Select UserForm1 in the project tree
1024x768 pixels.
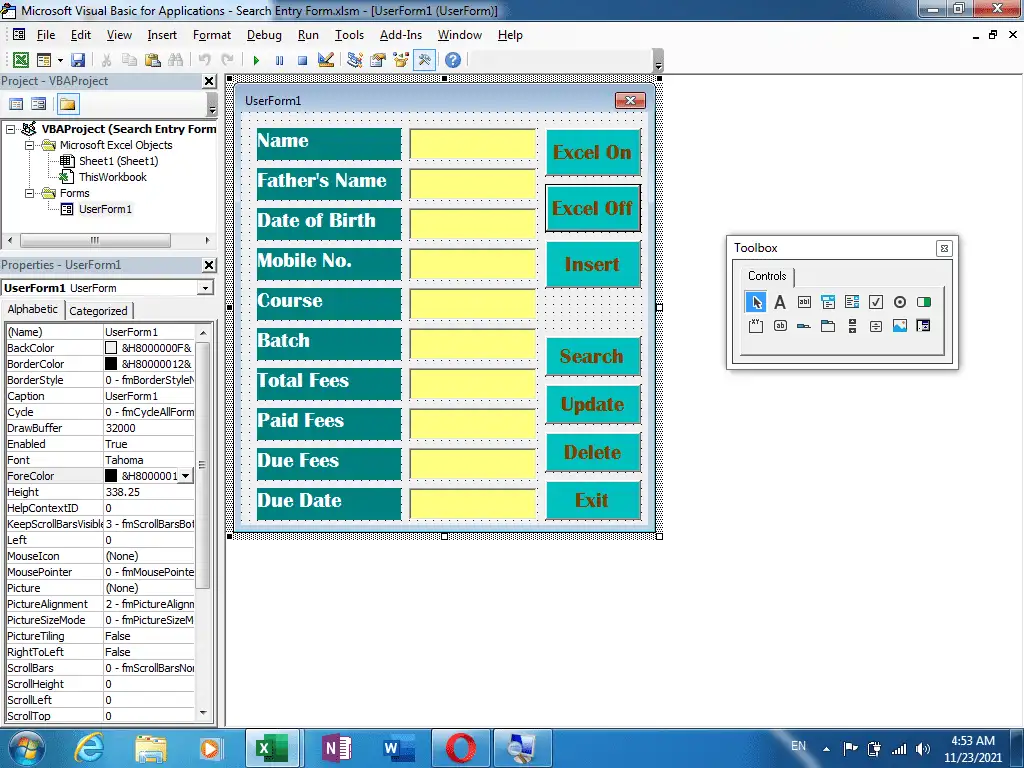(x=105, y=209)
